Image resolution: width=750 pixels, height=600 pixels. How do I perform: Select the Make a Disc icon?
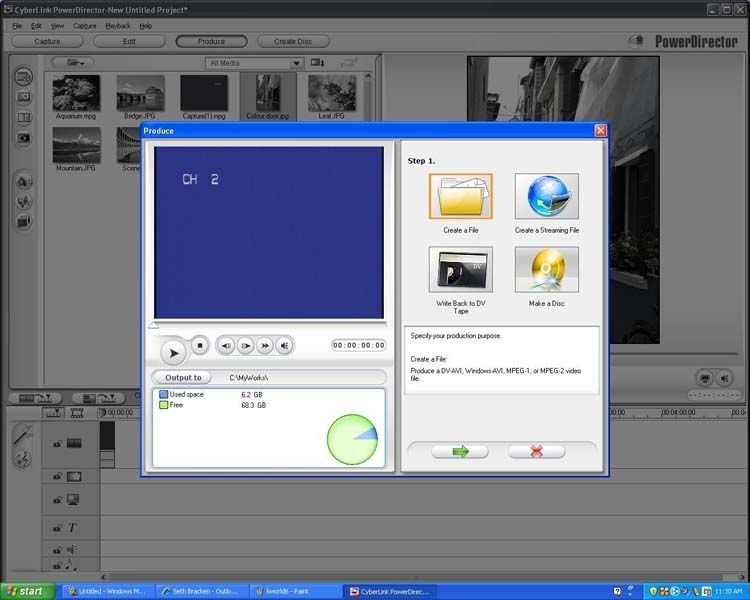pyautogui.click(x=547, y=269)
